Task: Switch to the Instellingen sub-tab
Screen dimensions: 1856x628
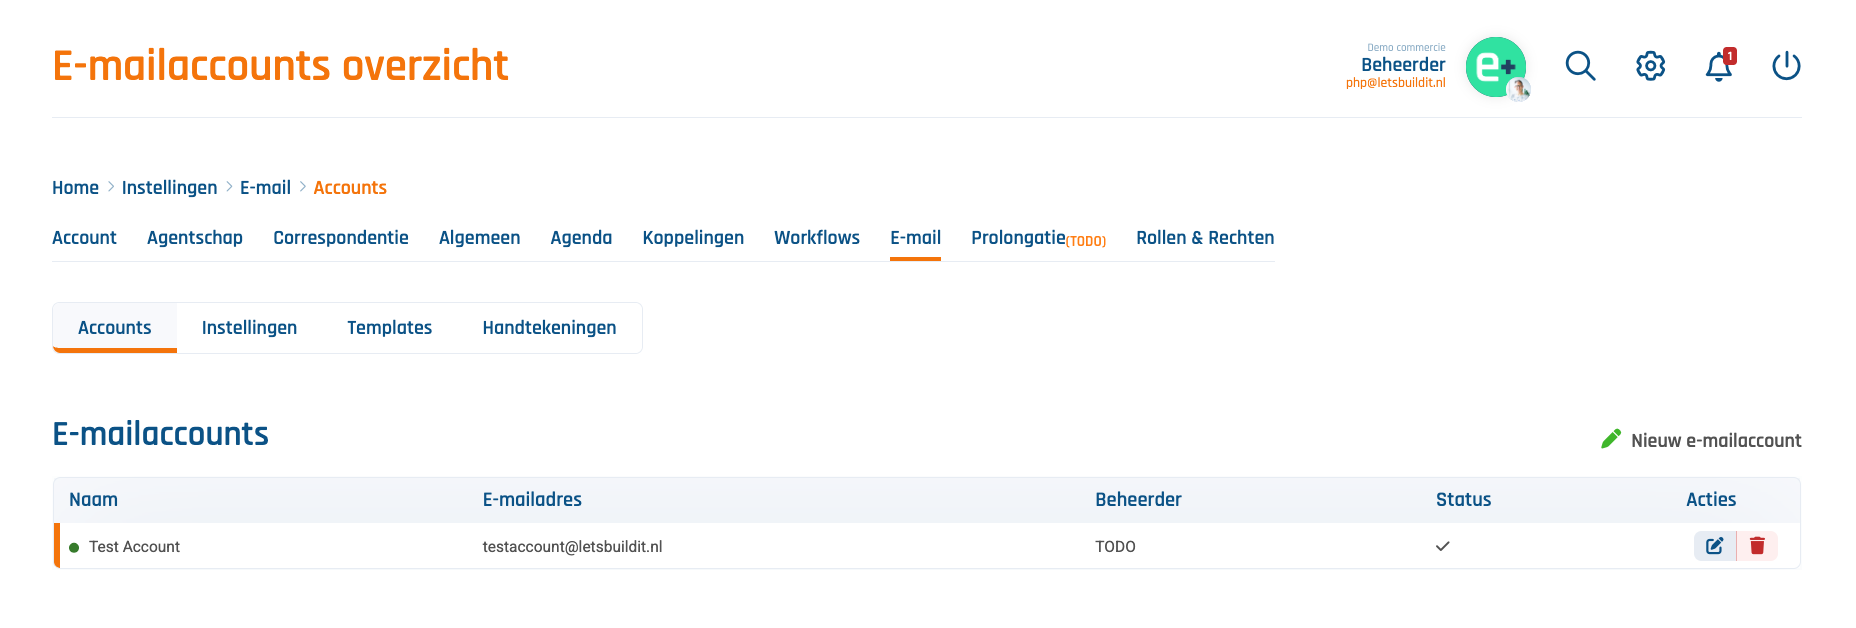Action: point(249,328)
